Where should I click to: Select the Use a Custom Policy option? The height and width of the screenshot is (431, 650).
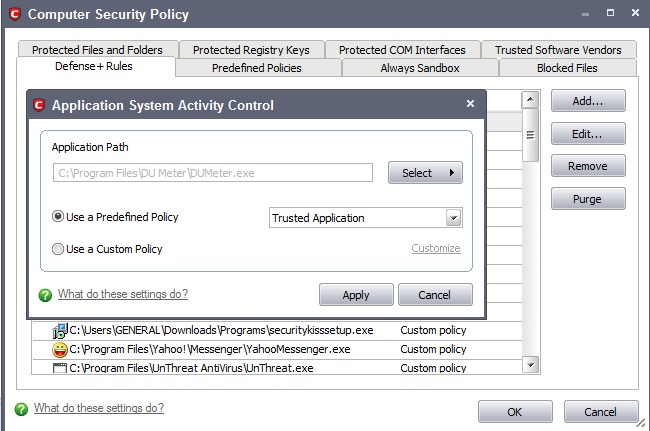coord(58,249)
